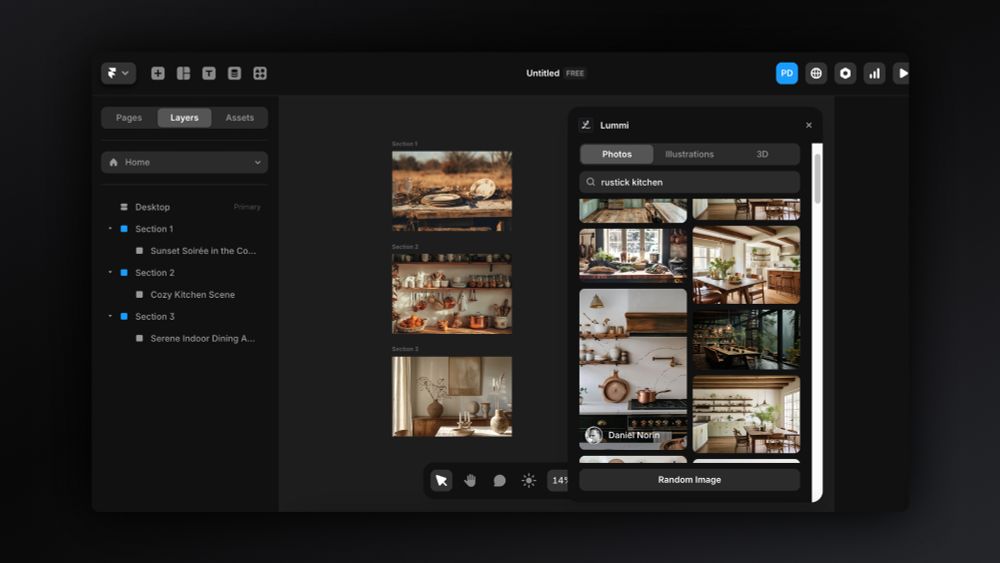Image resolution: width=1000 pixels, height=563 pixels.
Task: Collapse the Section 2 layer arrow
Action: coord(110,272)
